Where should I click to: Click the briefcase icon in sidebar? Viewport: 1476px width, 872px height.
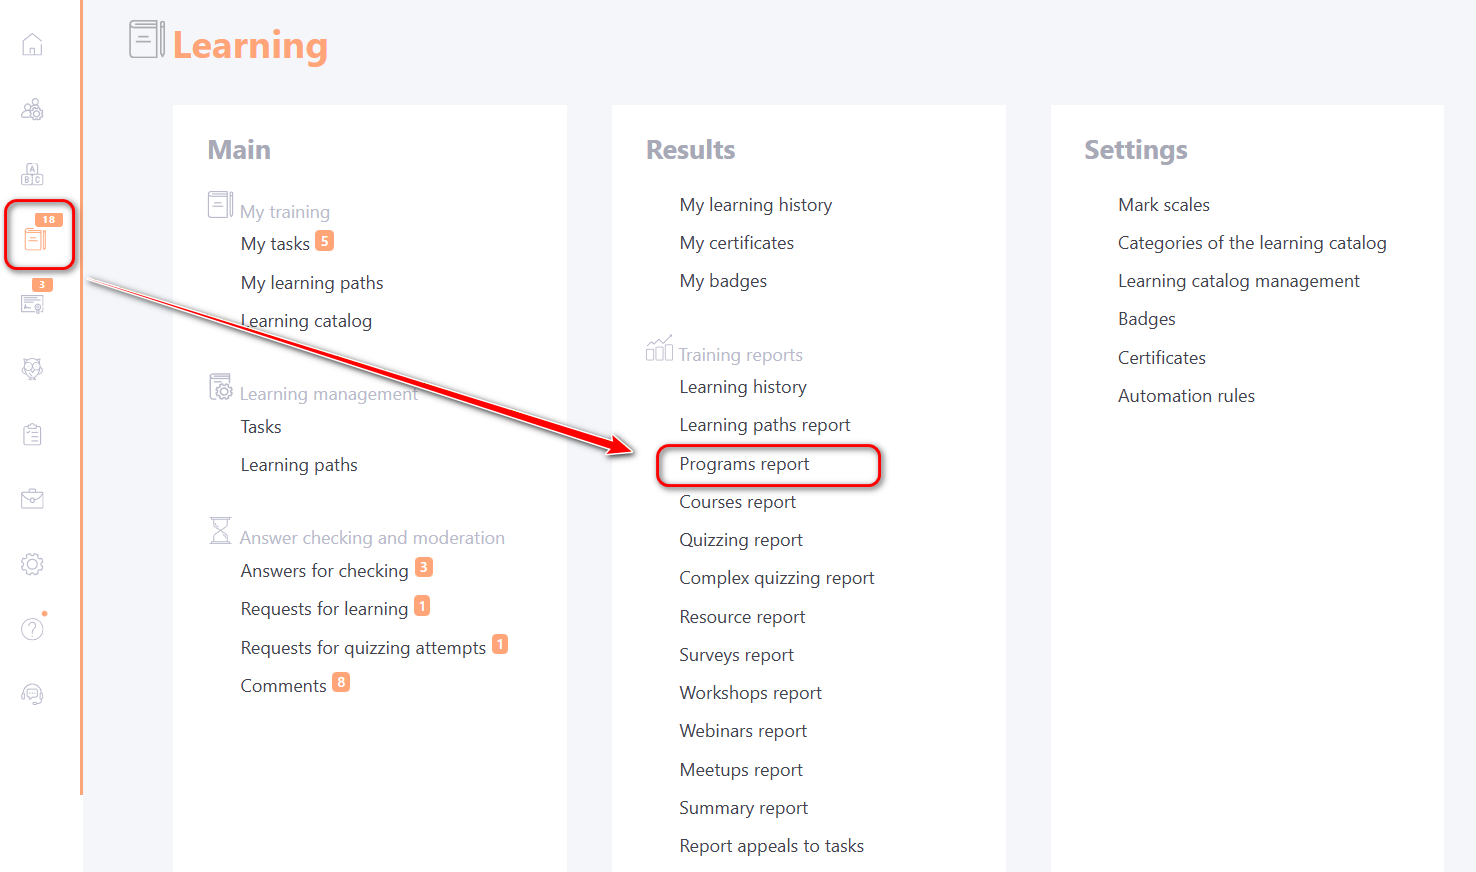point(32,499)
